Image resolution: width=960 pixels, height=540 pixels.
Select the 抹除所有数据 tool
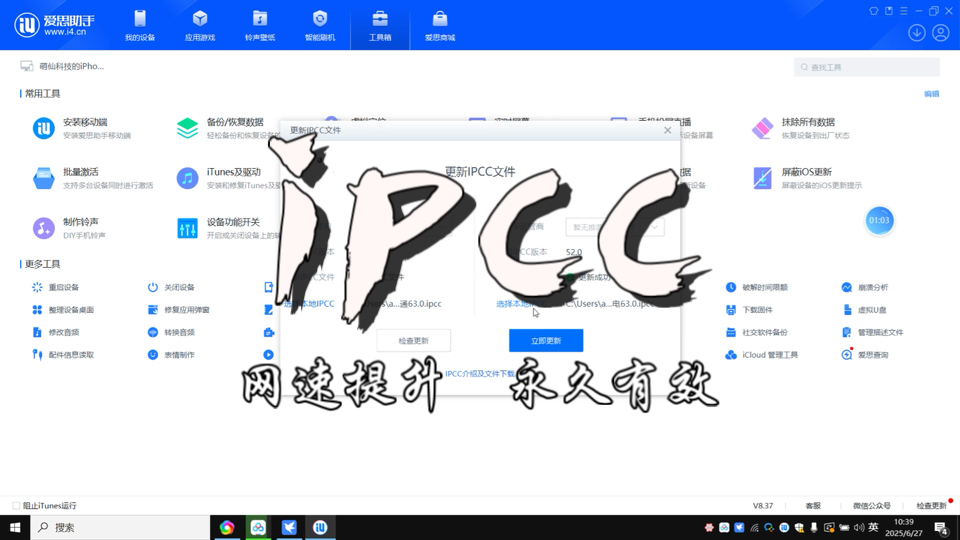point(800,128)
